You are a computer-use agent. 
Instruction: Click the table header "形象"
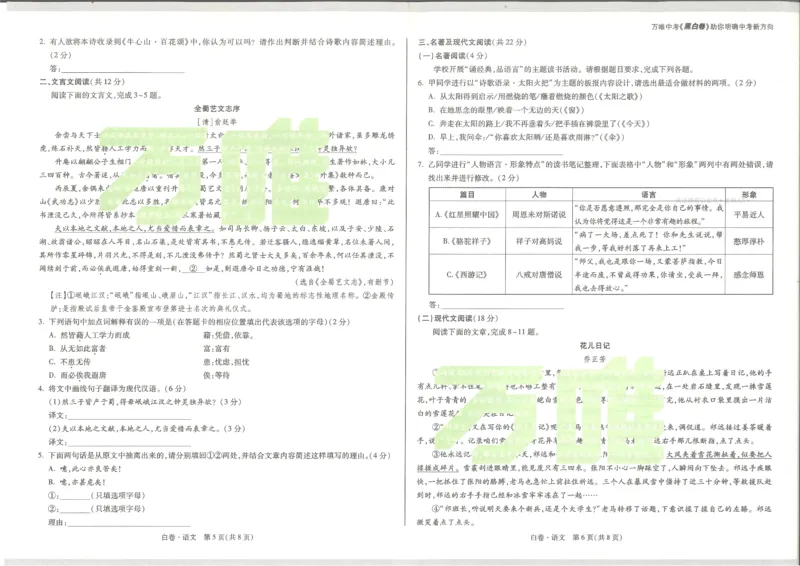[749, 194]
